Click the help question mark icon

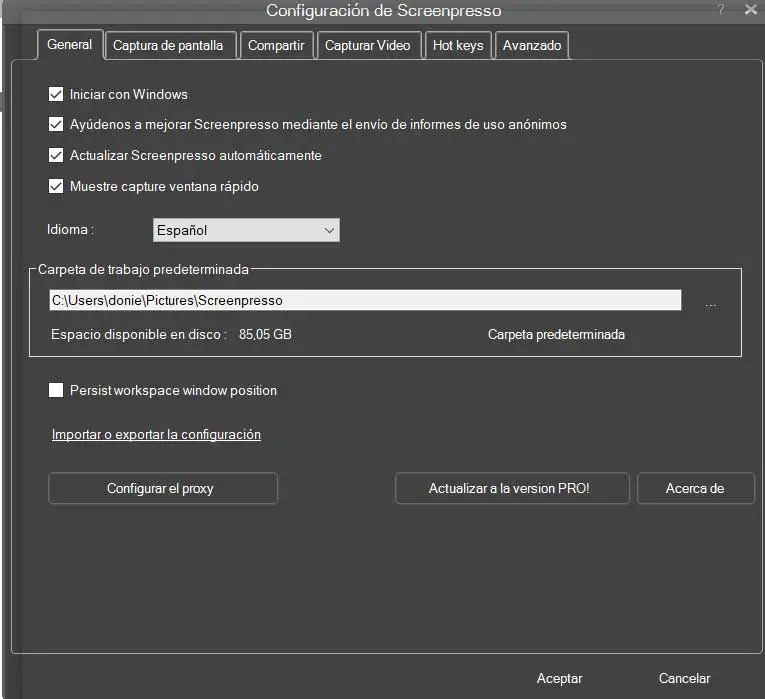721,9
